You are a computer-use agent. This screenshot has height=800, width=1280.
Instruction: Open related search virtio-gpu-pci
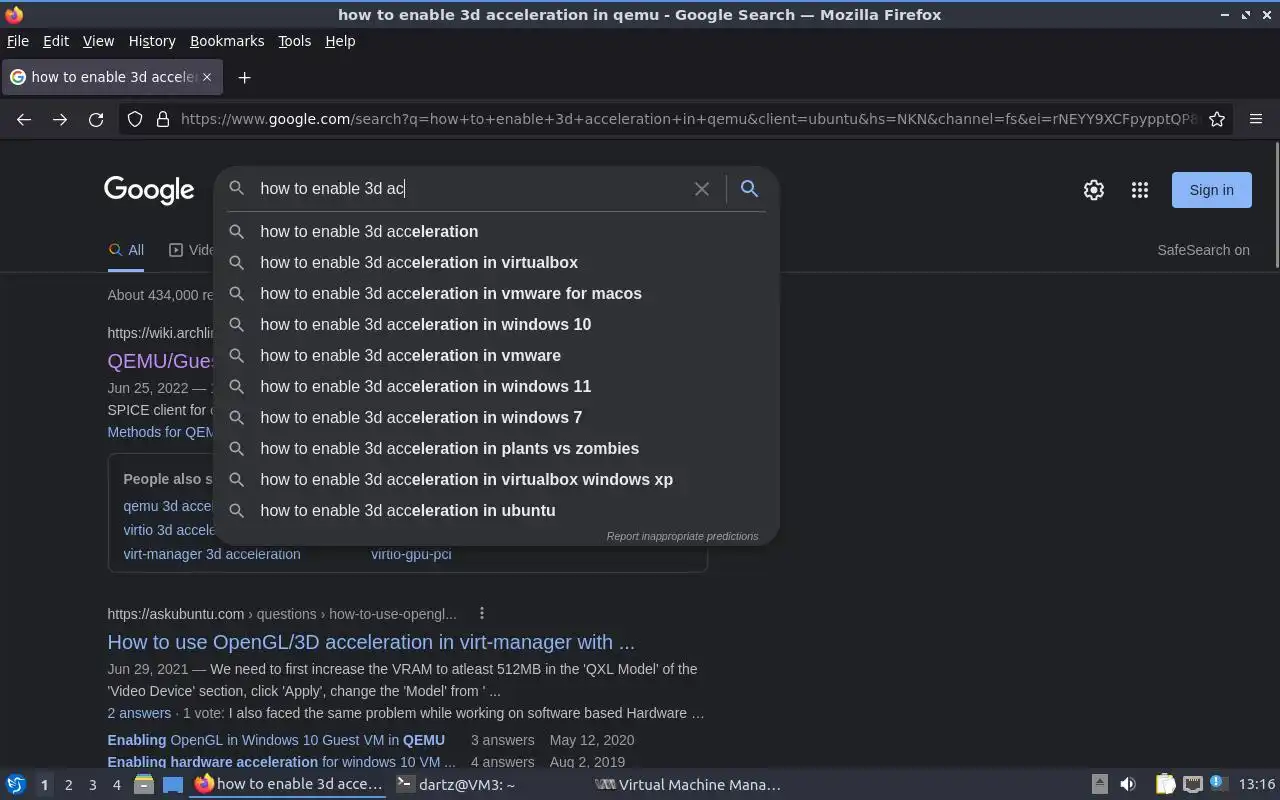point(411,554)
